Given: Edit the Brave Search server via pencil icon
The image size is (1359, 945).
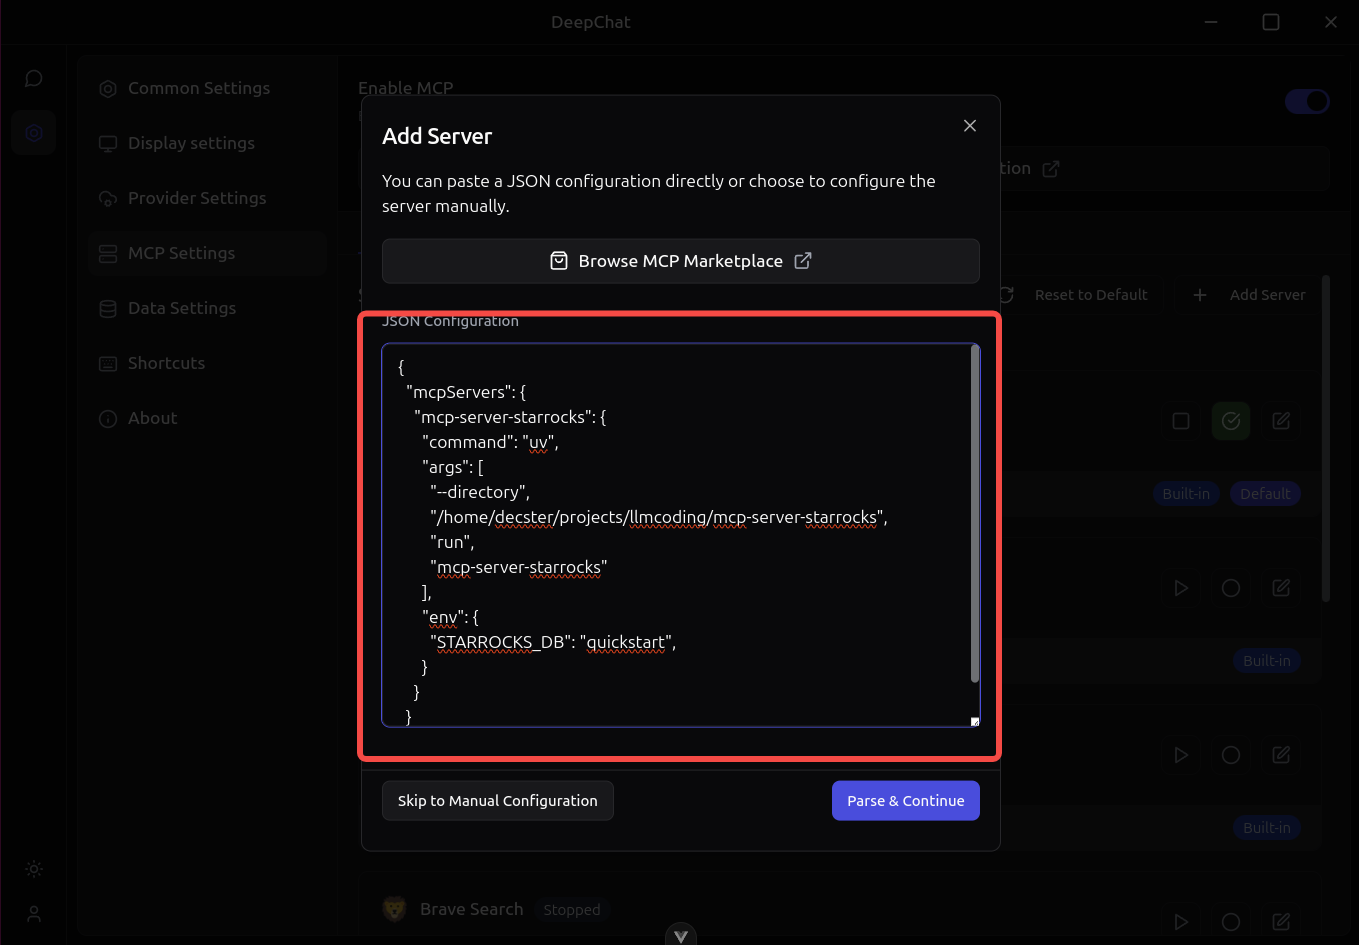Looking at the screenshot, I should click(1281, 922).
